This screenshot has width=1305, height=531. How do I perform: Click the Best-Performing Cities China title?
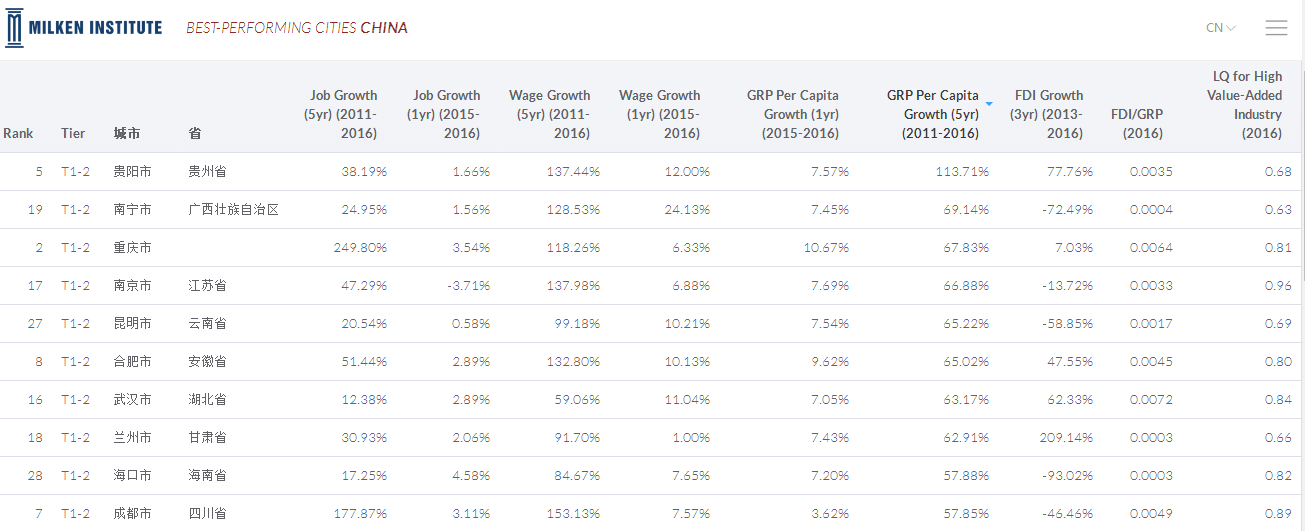(x=297, y=28)
